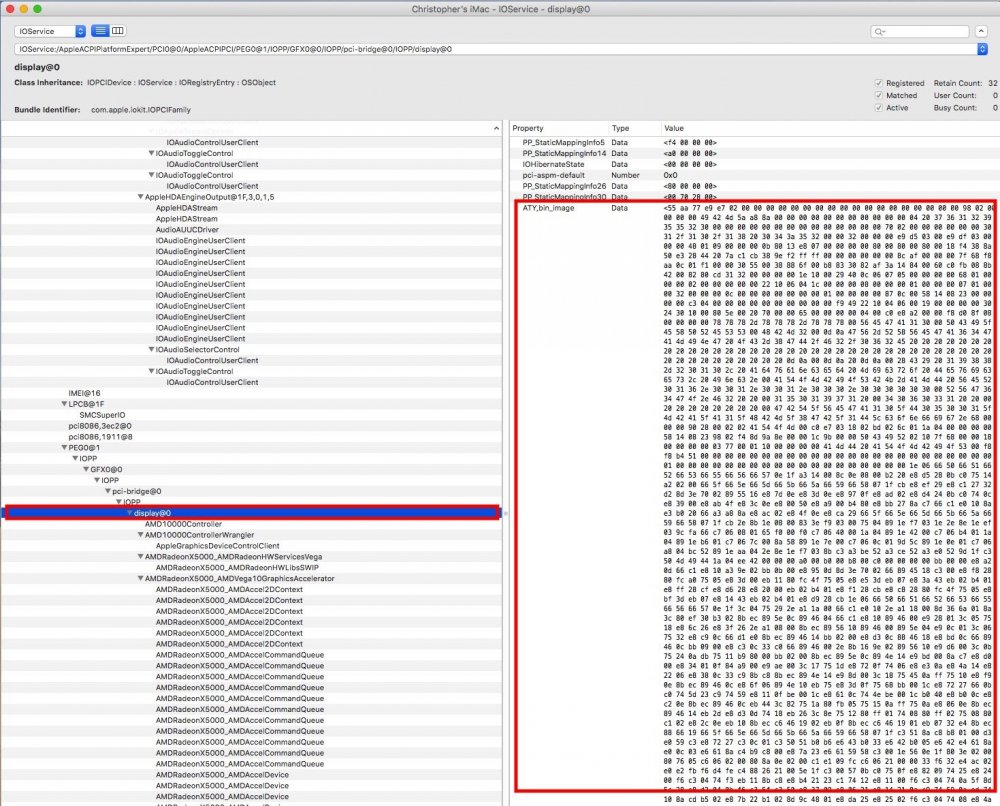Select the pci-bridge@0 row label
The width and height of the screenshot is (1000, 806).
click(x=136, y=491)
